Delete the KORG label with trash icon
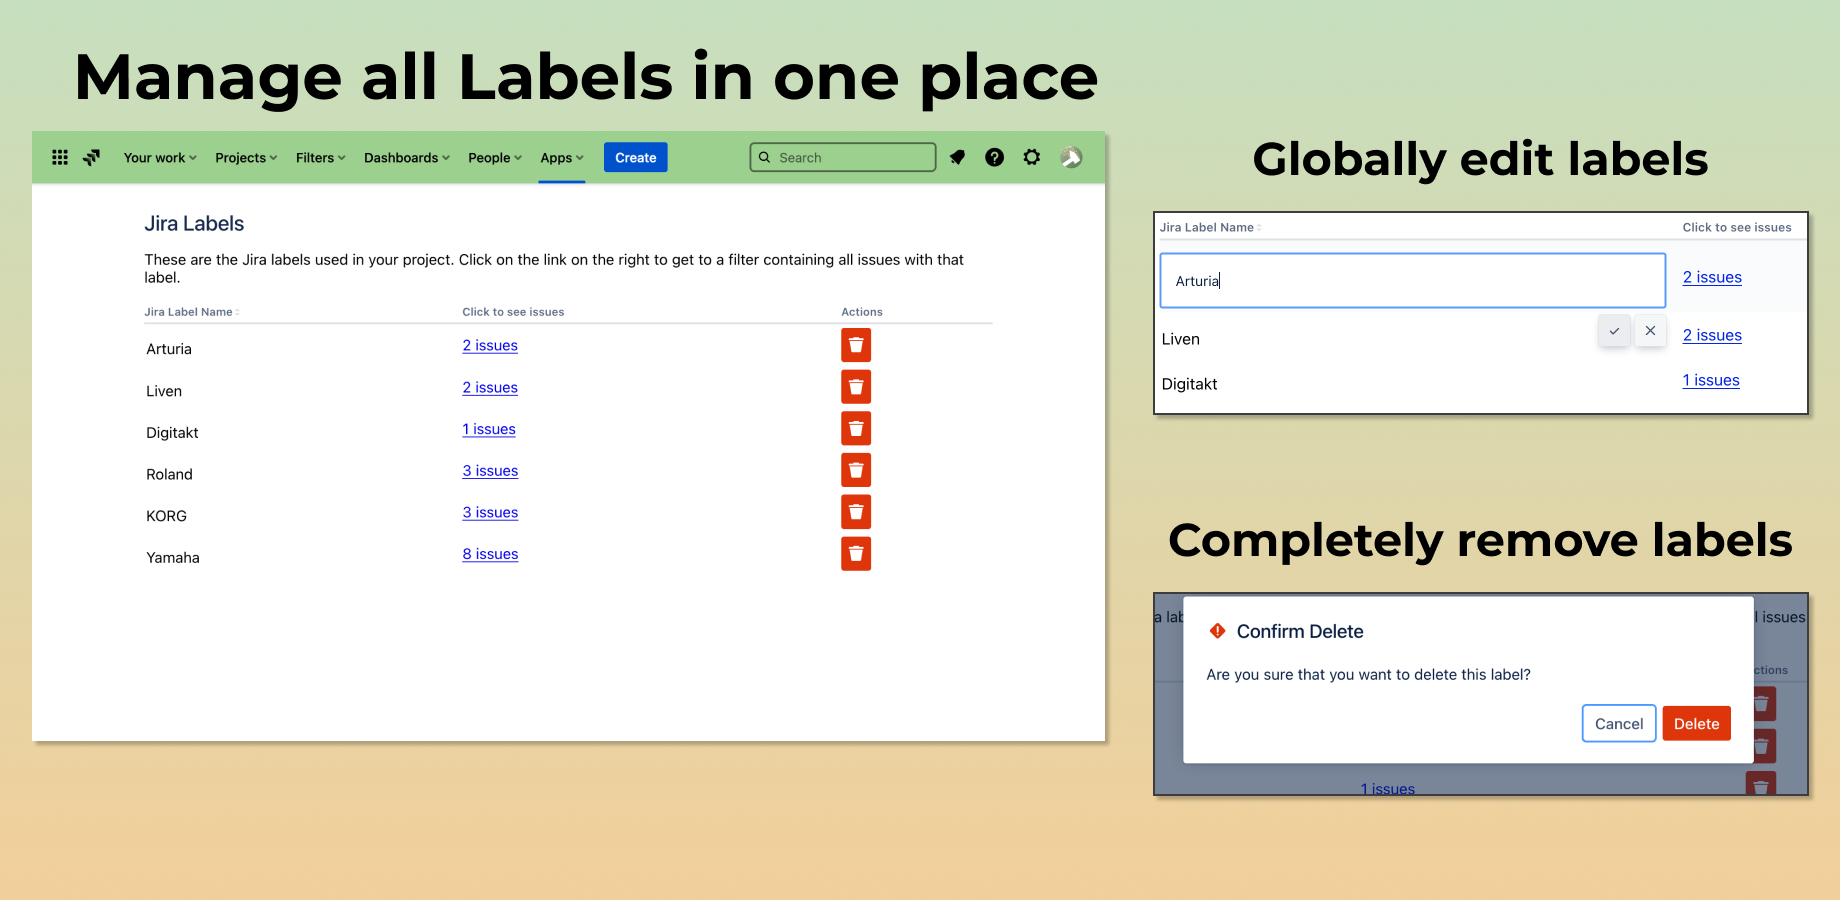The height and width of the screenshot is (900, 1840). (x=856, y=512)
